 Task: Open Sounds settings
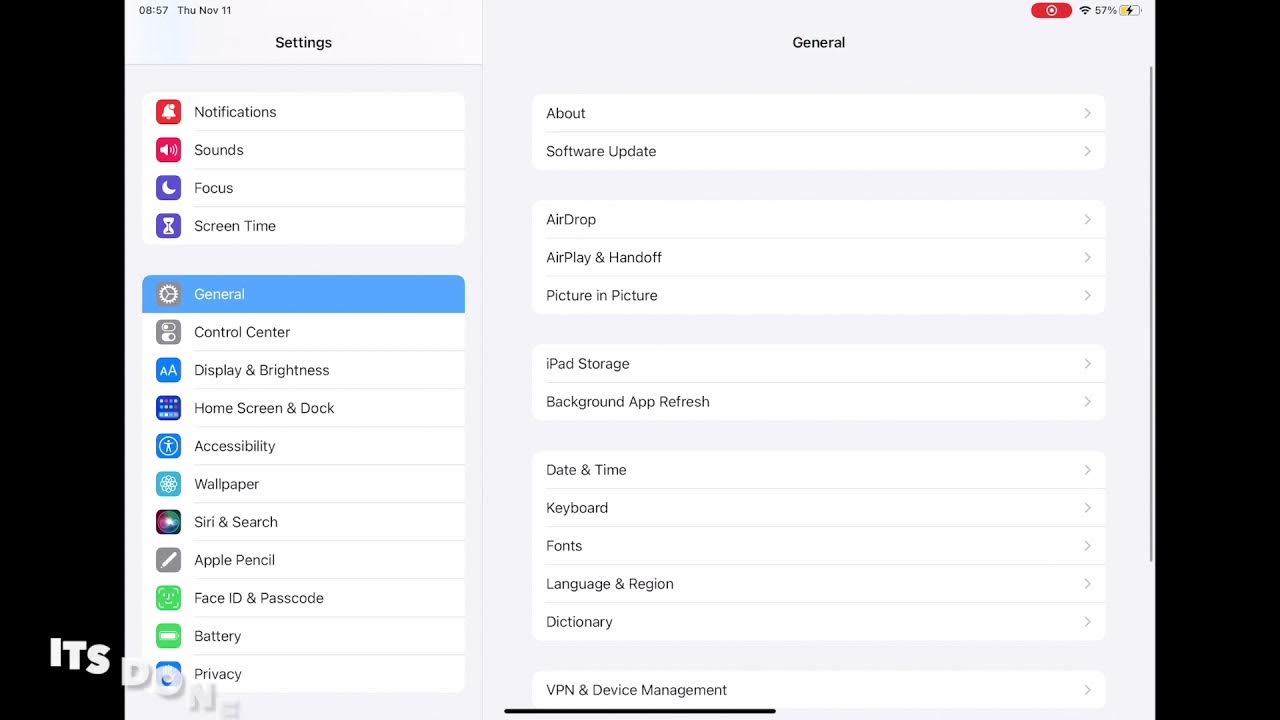(303, 150)
